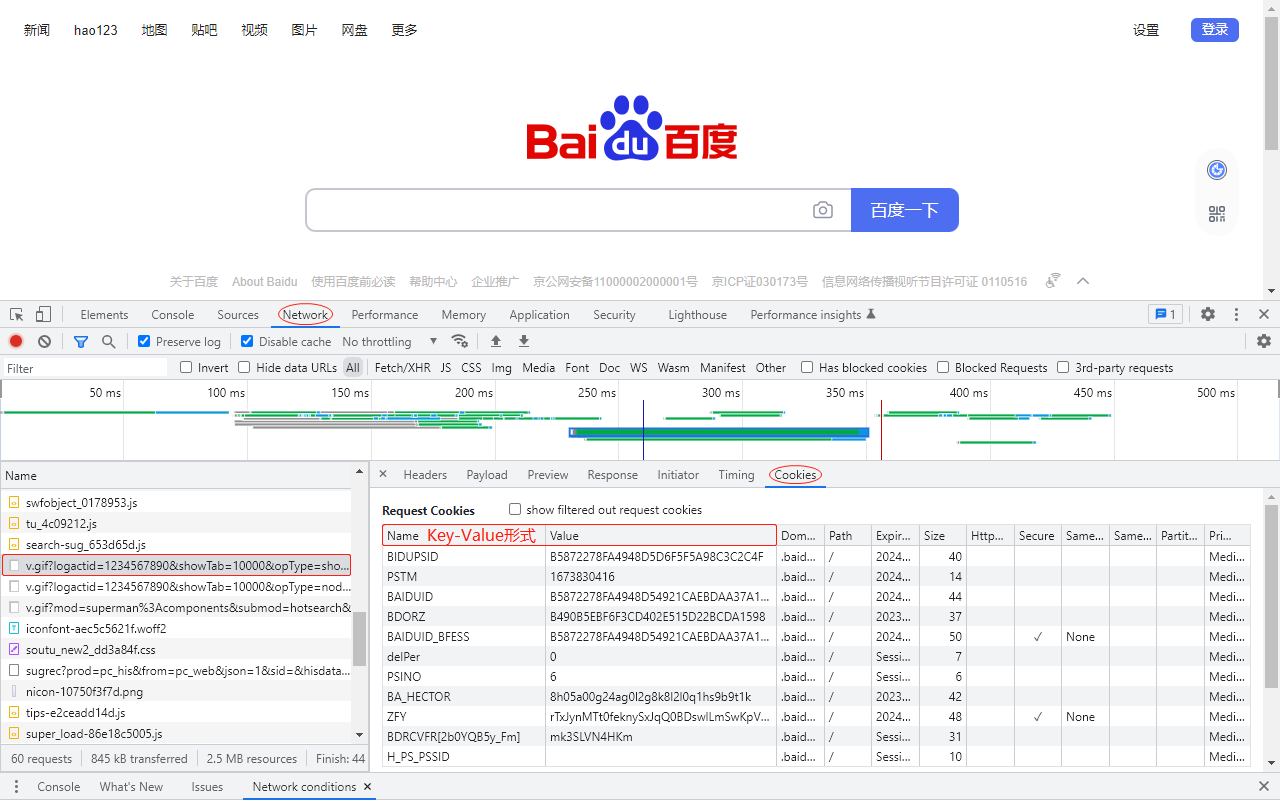
Task: Select the nicon-10750f3f7d.png request
Action: [x=176, y=692]
